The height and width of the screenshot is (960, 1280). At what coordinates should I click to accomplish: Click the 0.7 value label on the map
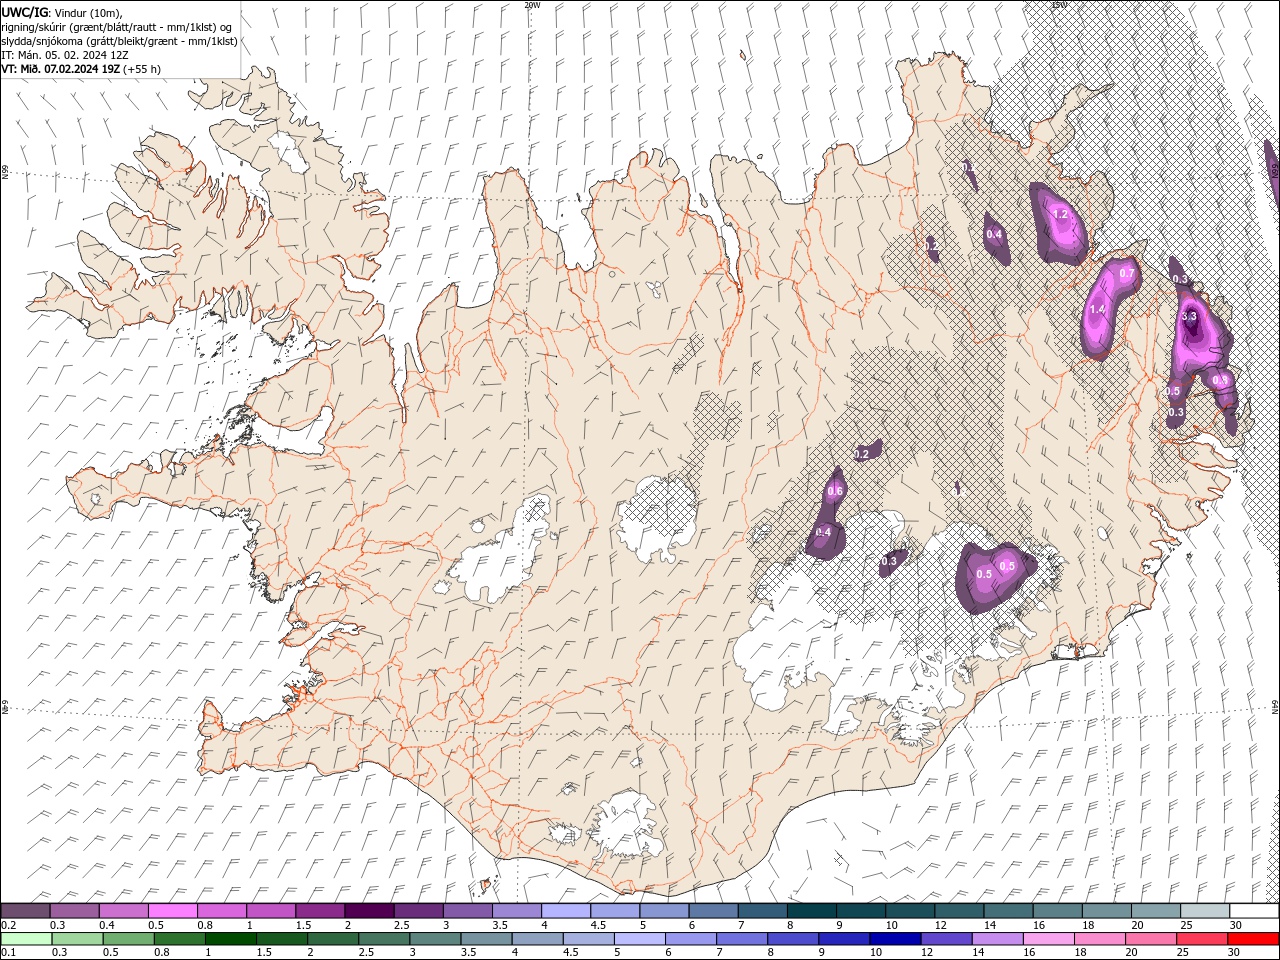[x=1127, y=274]
